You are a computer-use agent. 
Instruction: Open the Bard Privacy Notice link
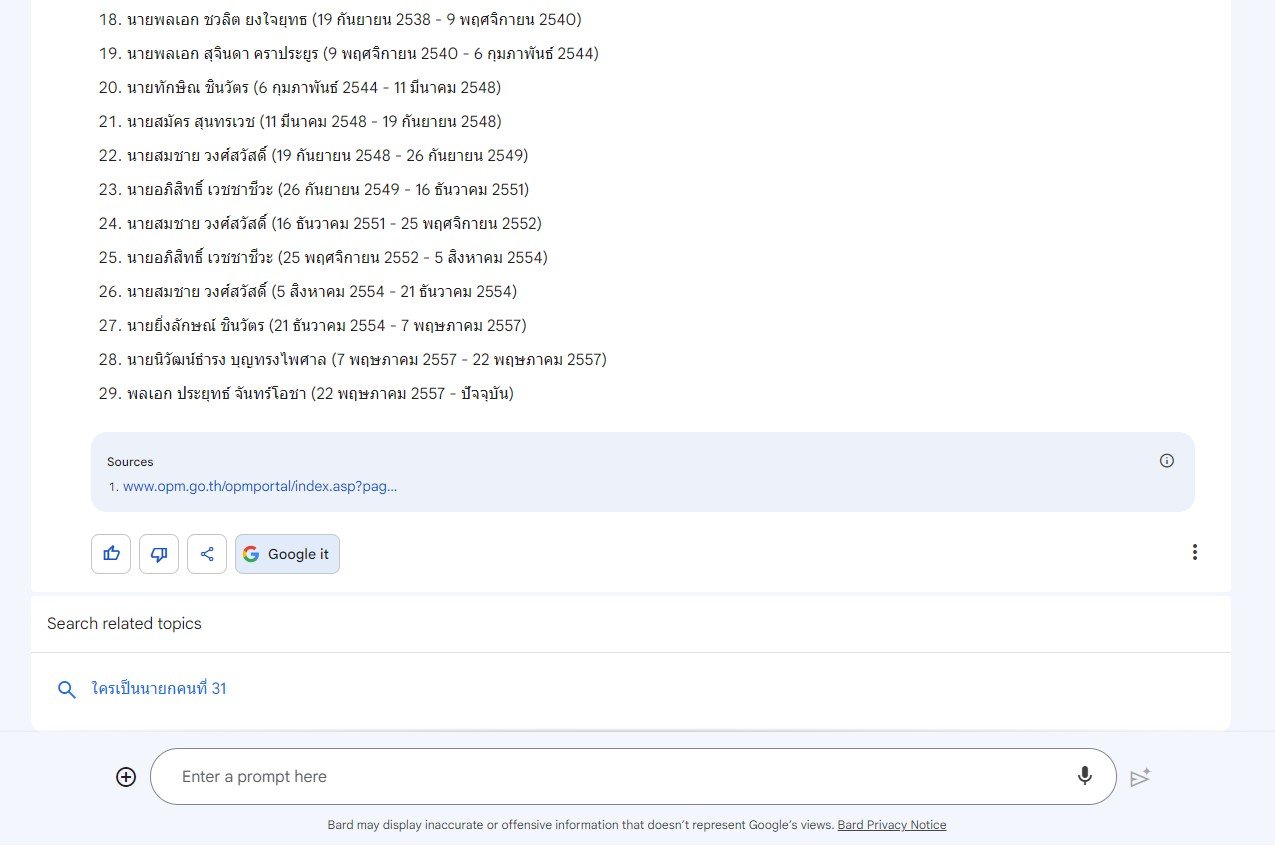[x=891, y=825]
